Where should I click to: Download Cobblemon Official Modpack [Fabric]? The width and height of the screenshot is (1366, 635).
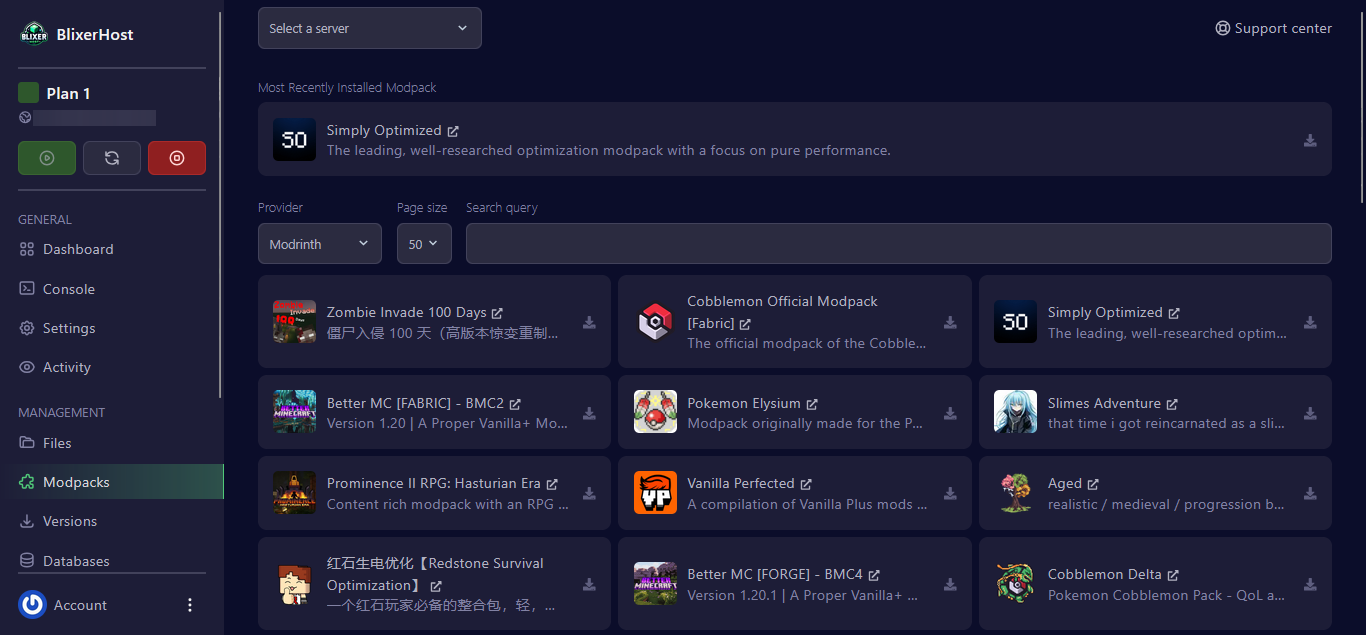click(x=950, y=322)
